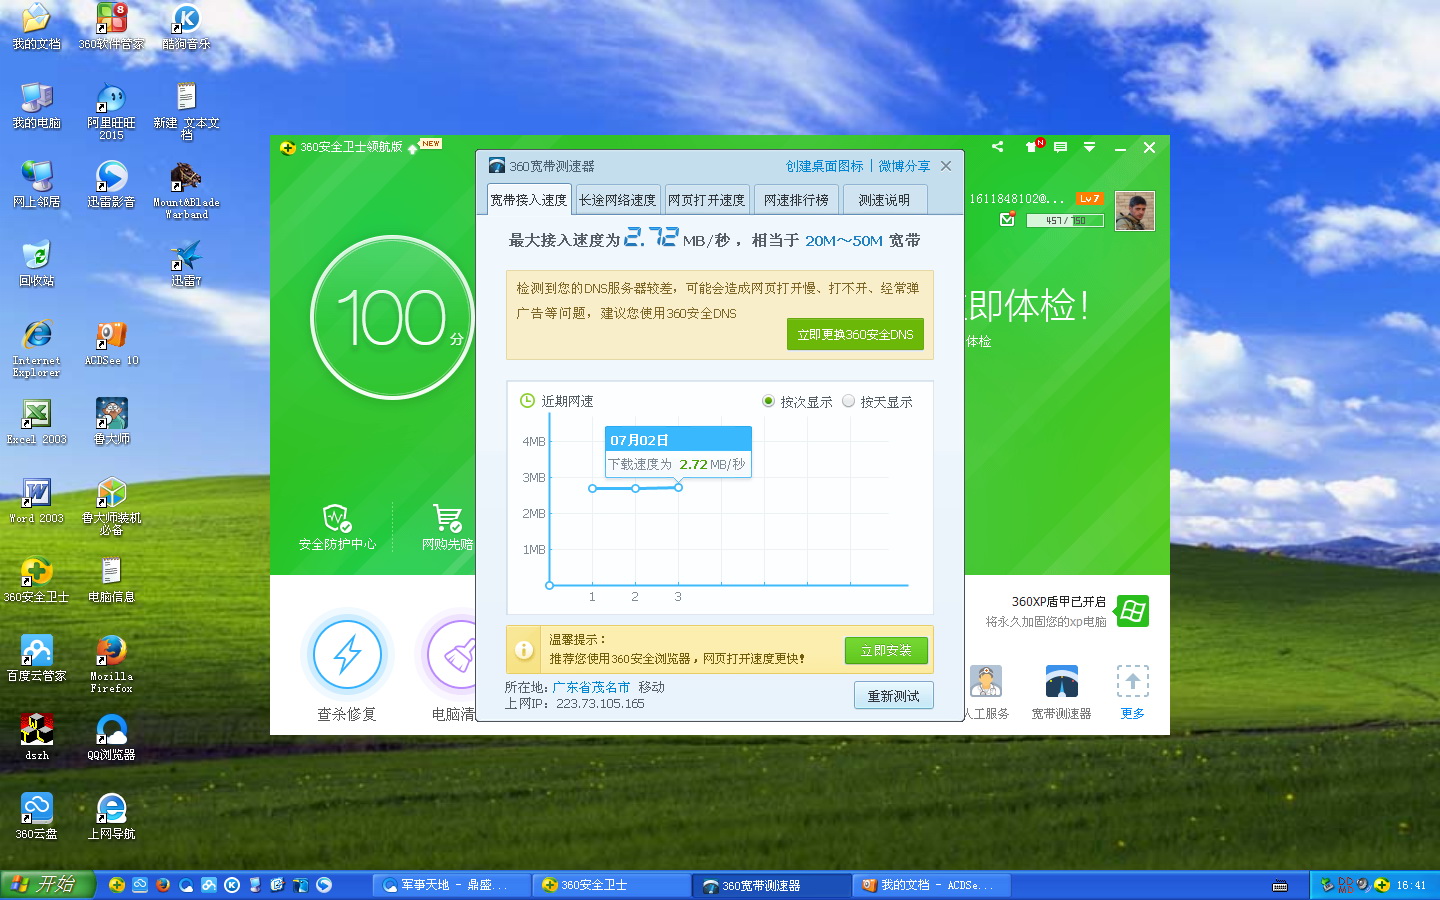
Task: Click the third data point on speed chart
Action: coord(678,487)
